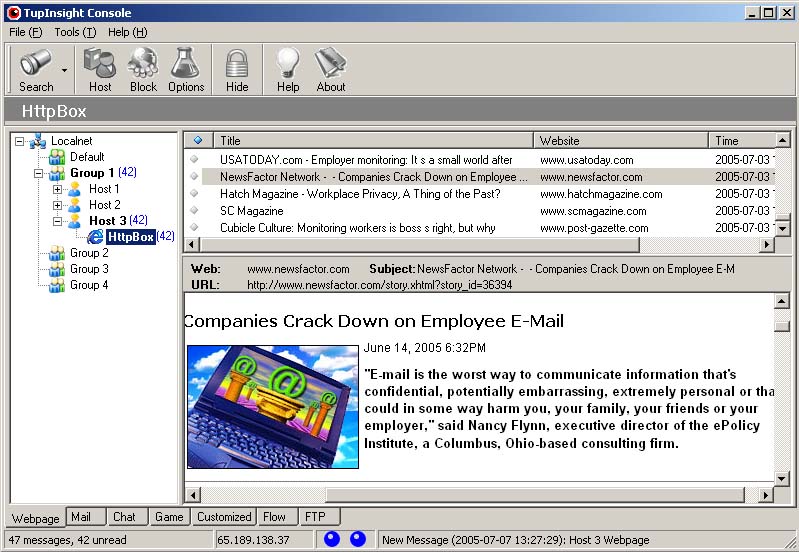
Task: Open Options flask icon
Action: point(185,63)
